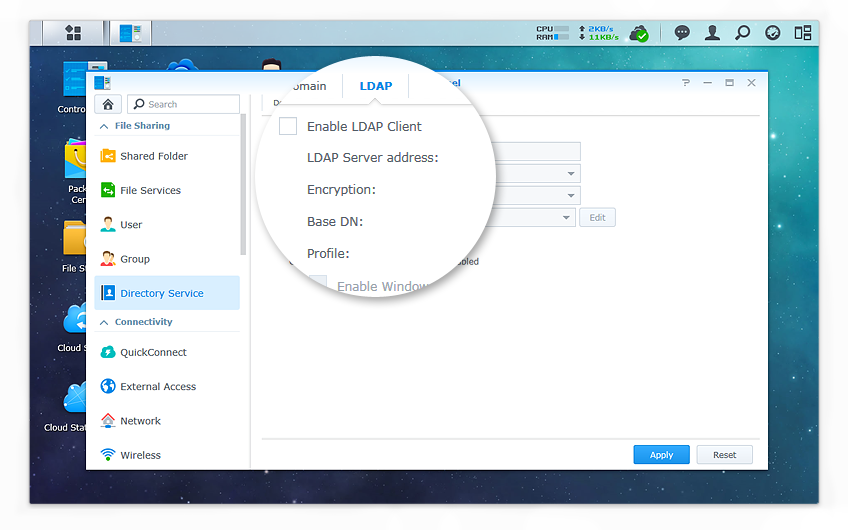
Task: Click the CPU and RAM usage indicator
Action: [x=553, y=33]
